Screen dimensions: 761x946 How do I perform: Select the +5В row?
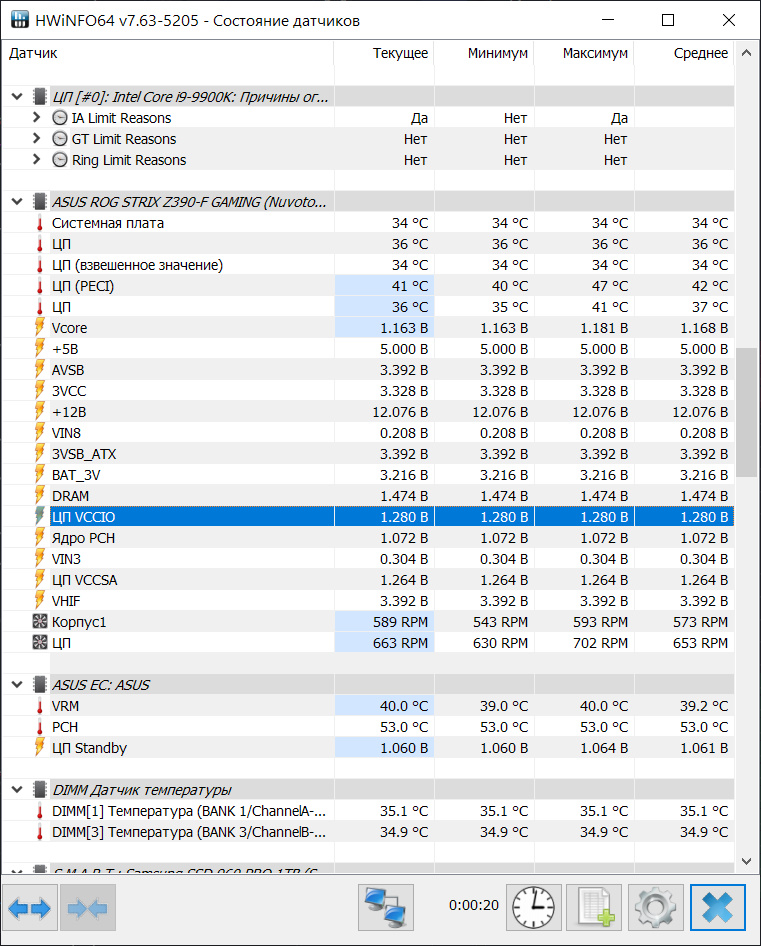click(368, 349)
